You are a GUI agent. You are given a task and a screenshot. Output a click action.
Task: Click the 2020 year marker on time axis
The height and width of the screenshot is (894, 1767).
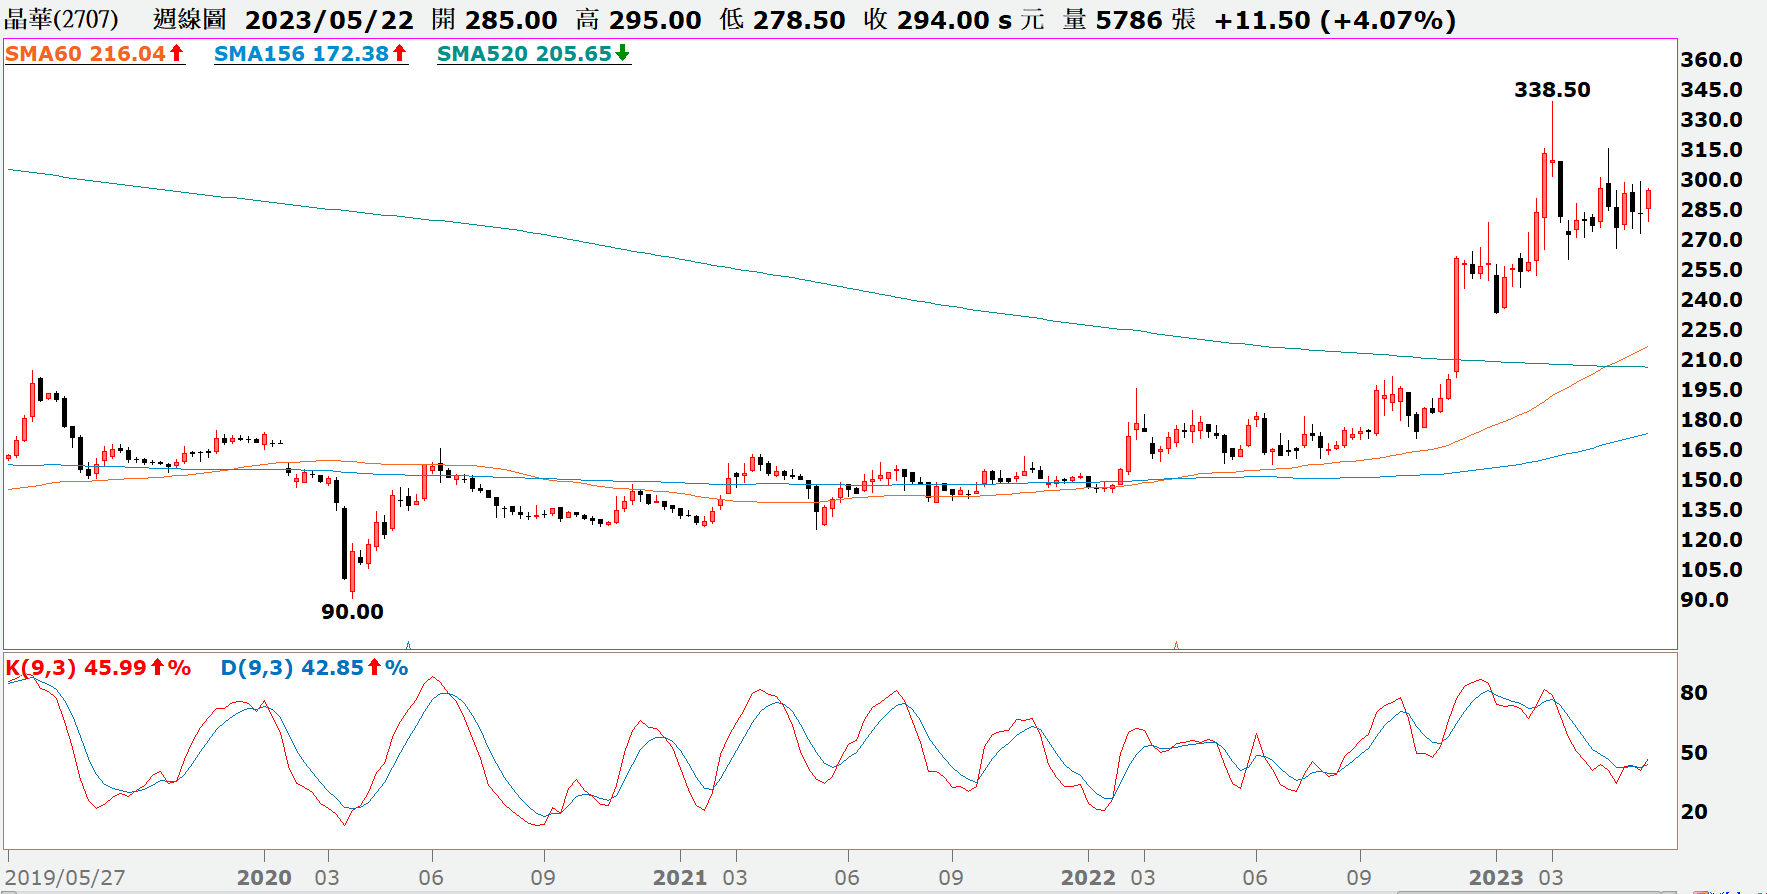click(264, 877)
